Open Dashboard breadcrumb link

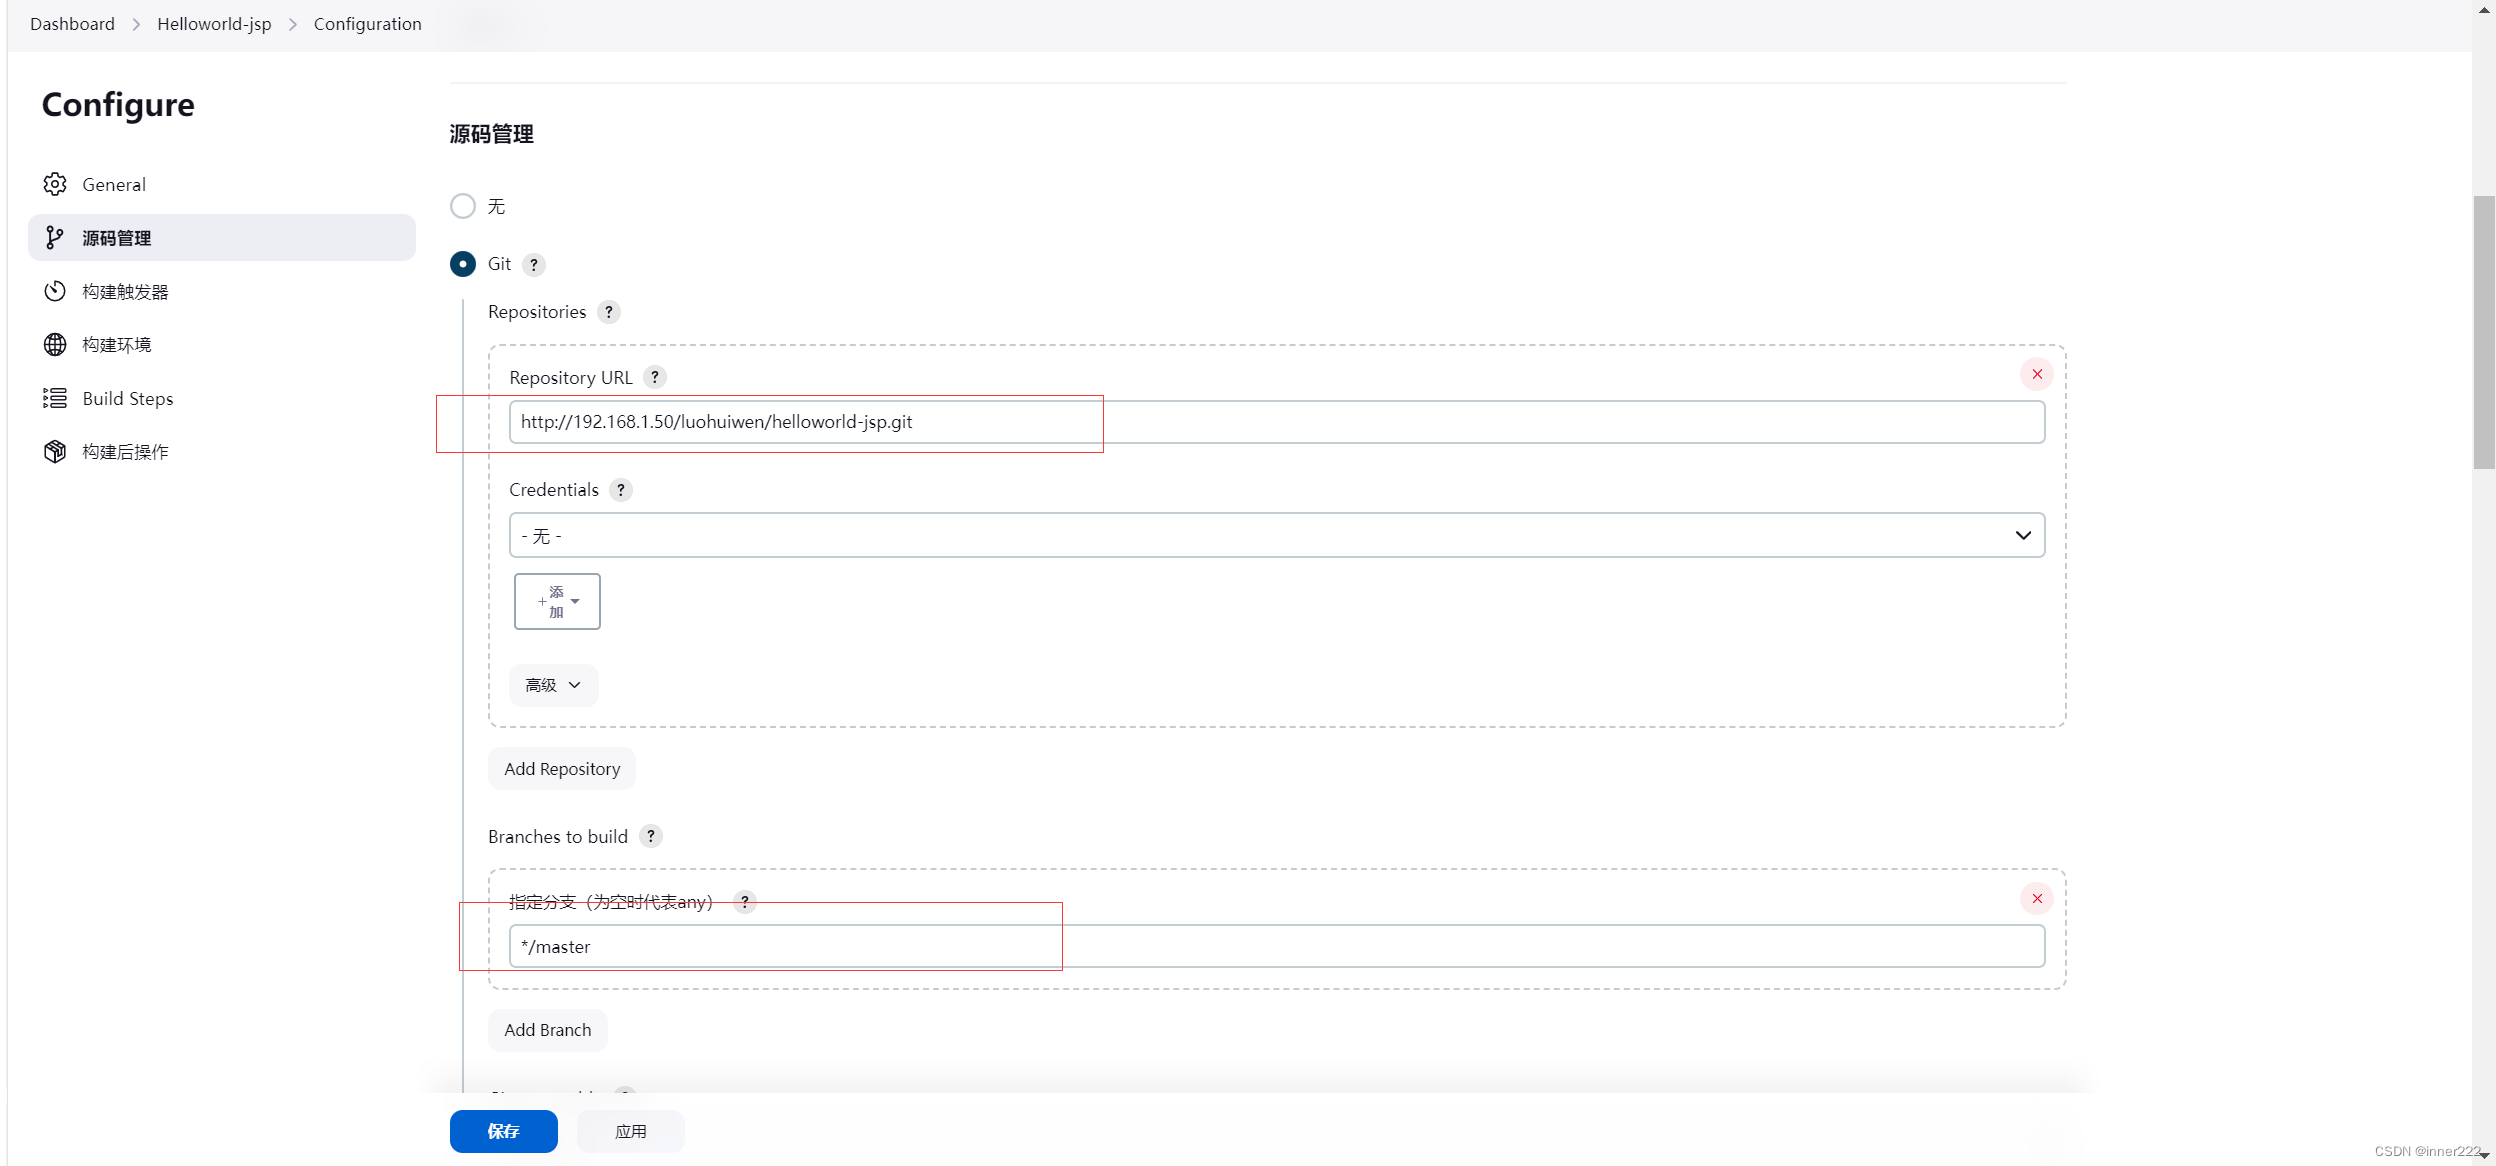[72, 24]
